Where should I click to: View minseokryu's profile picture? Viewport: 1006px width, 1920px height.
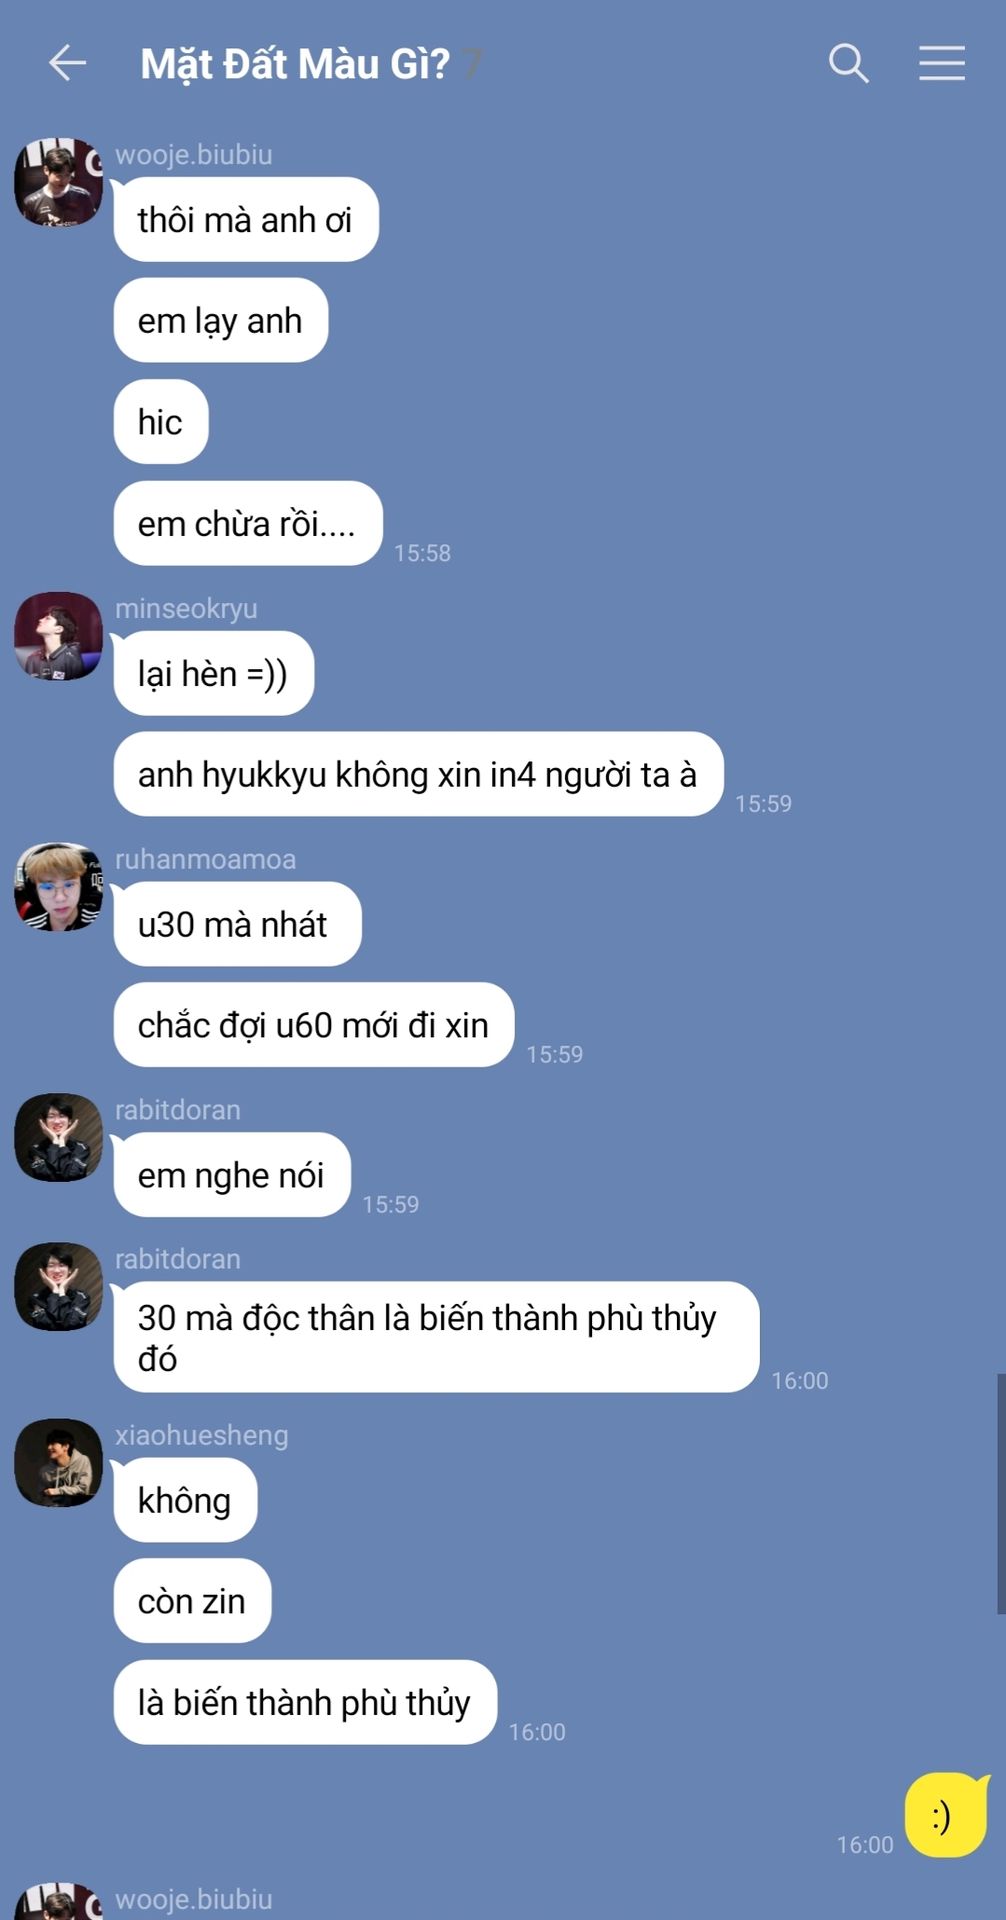point(58,636)
